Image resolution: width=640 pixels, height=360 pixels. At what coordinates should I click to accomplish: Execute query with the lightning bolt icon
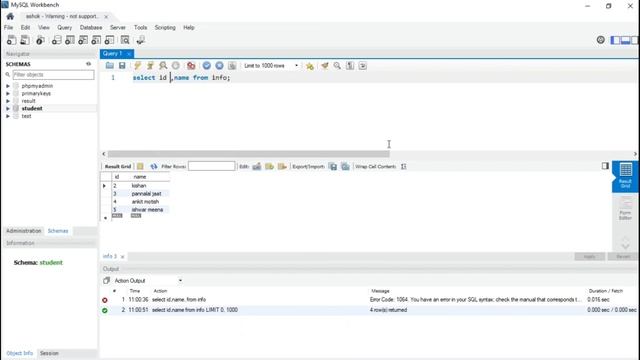click(138, 65)
